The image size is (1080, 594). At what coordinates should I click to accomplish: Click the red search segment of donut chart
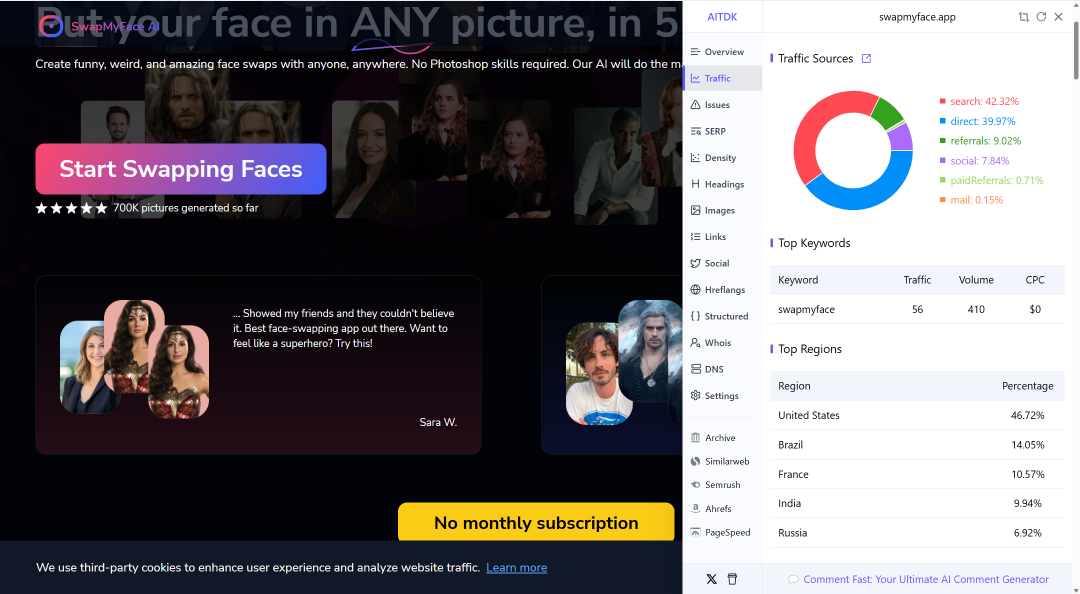click(x=811, y=131)
